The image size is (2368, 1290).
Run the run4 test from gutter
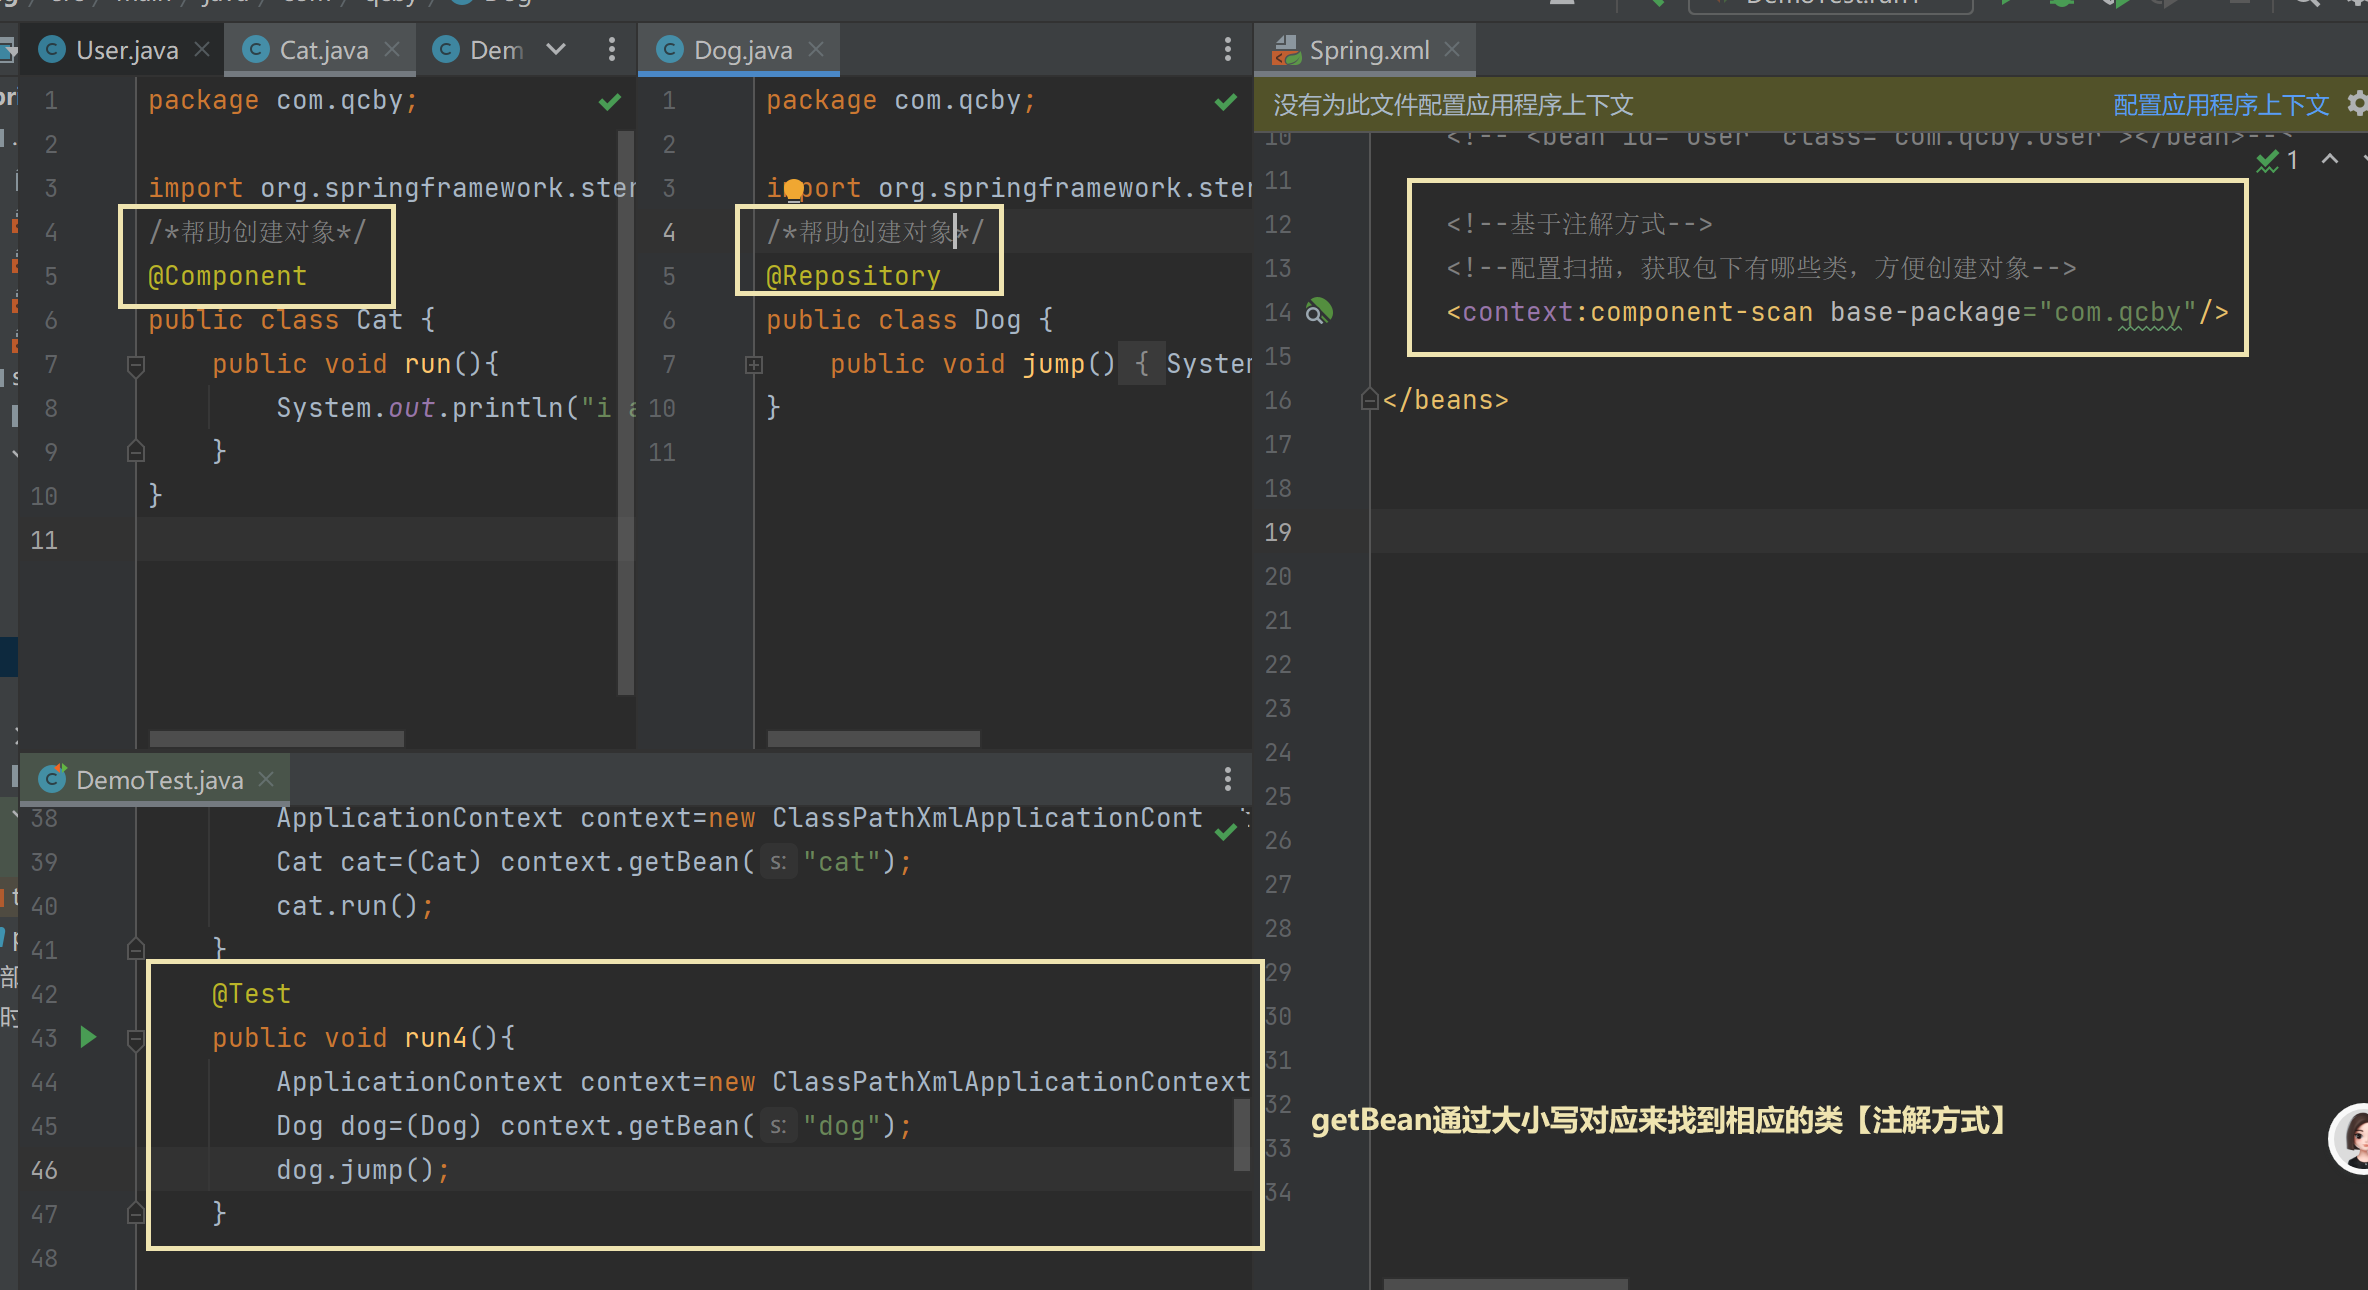(88, 1037)
